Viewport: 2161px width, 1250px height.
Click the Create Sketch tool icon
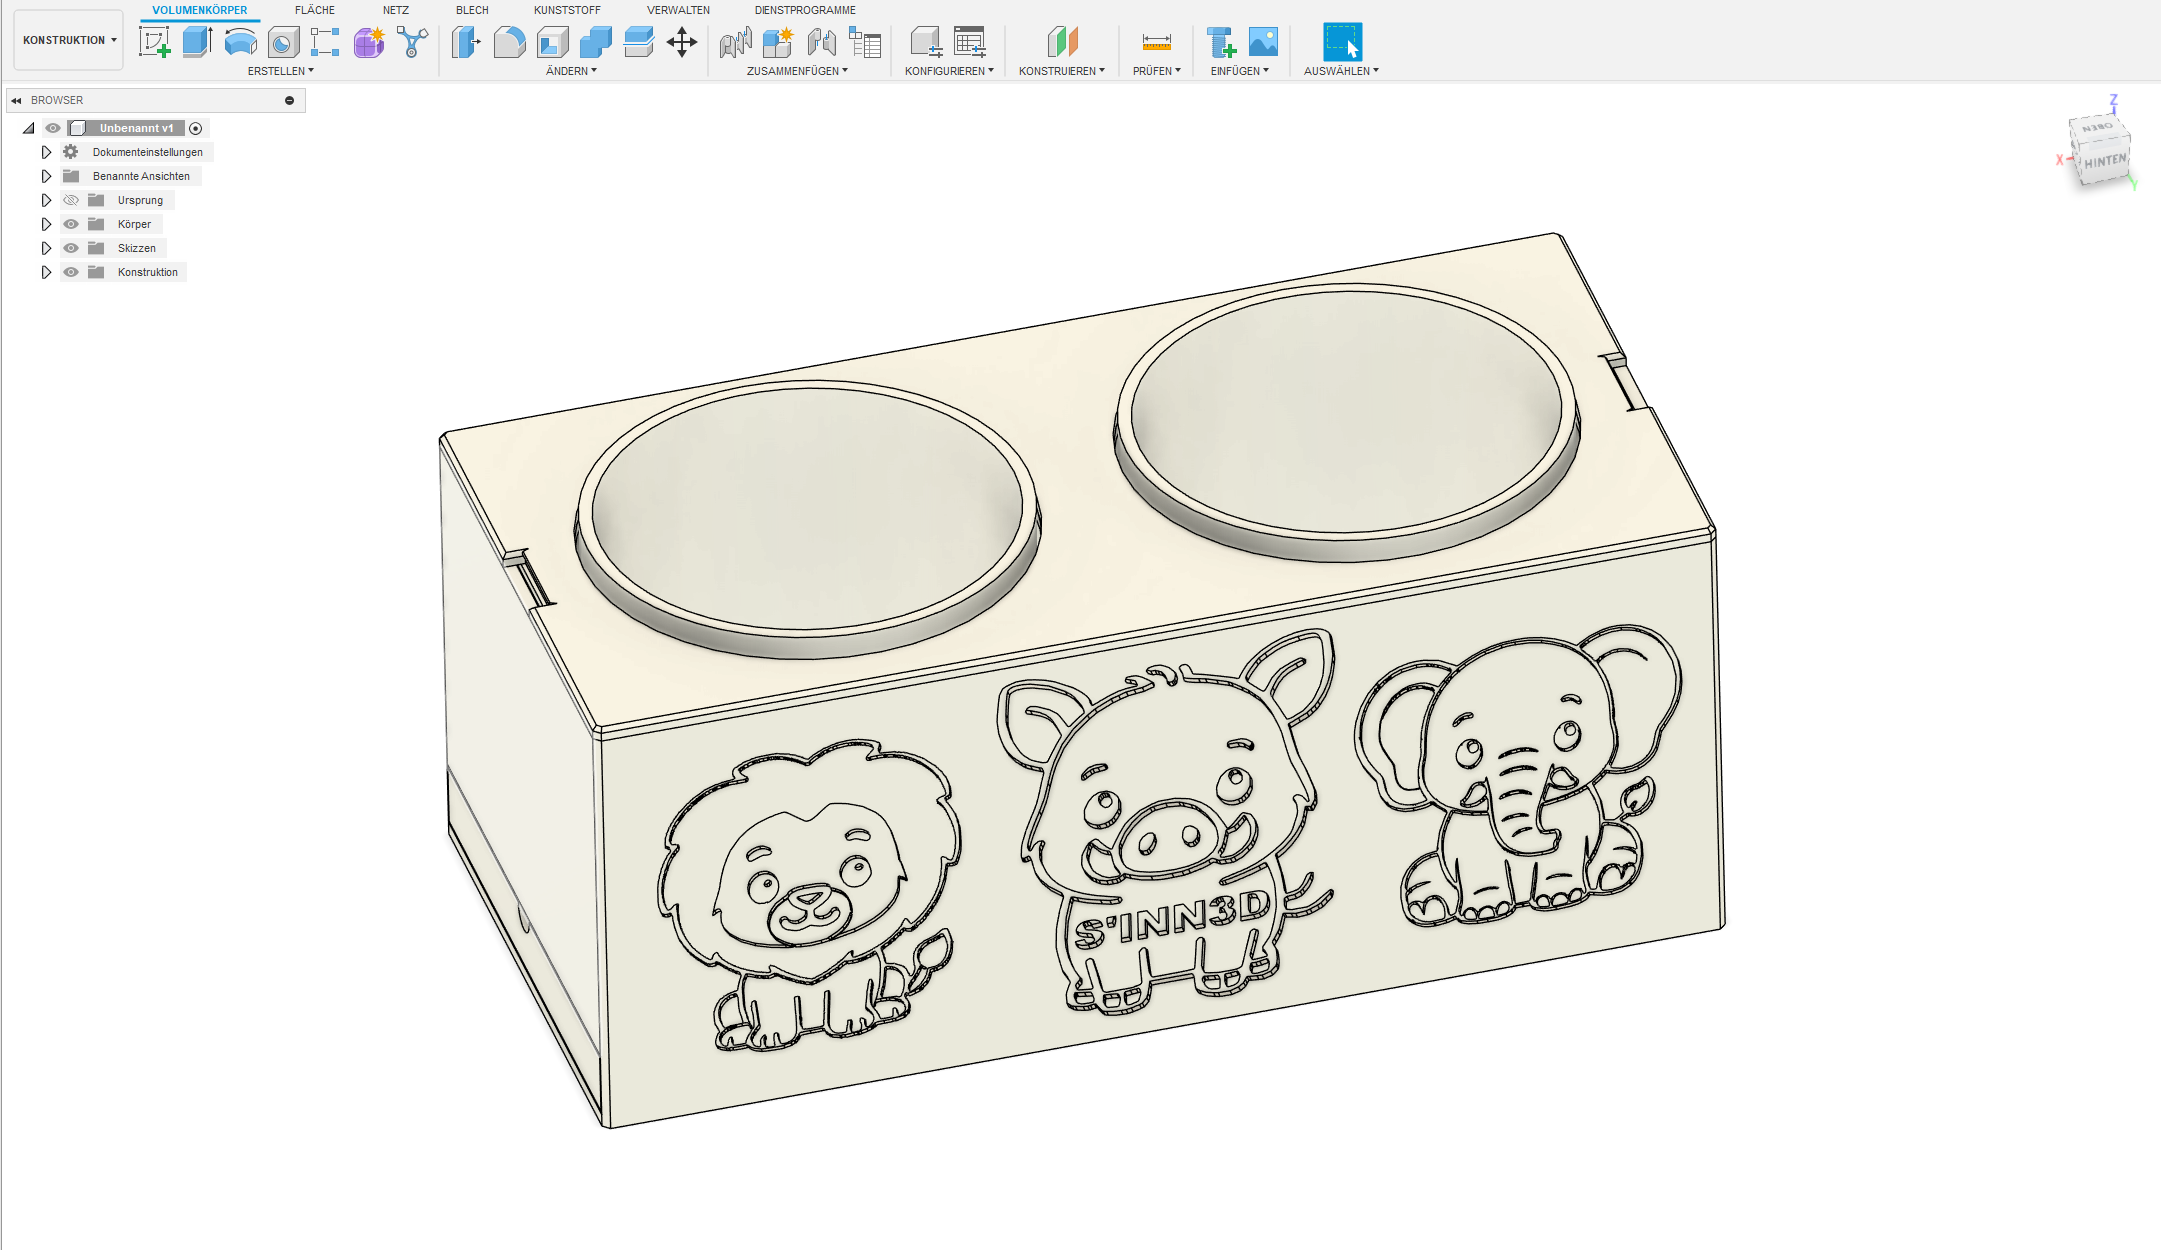coord(154,42)
